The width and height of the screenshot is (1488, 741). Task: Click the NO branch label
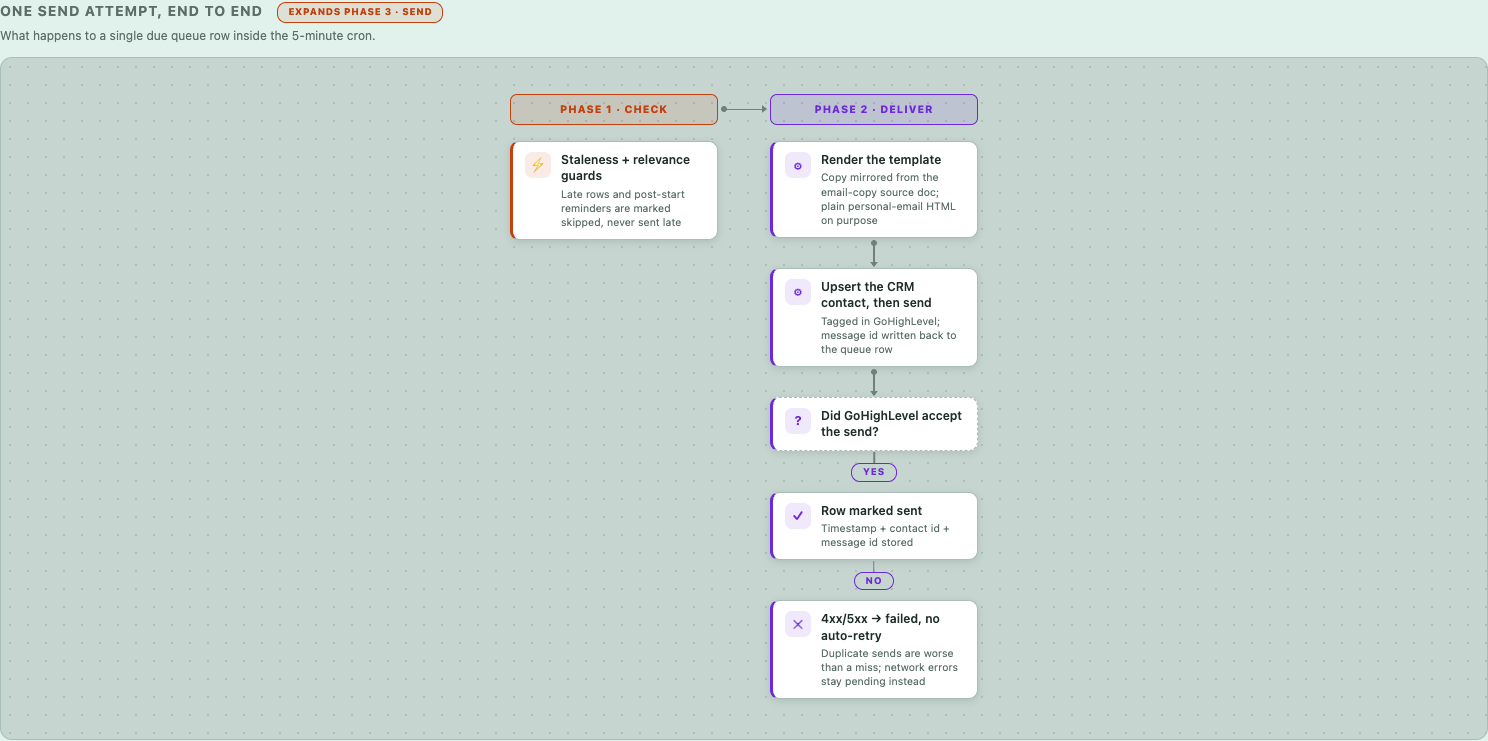coord(874,580)
